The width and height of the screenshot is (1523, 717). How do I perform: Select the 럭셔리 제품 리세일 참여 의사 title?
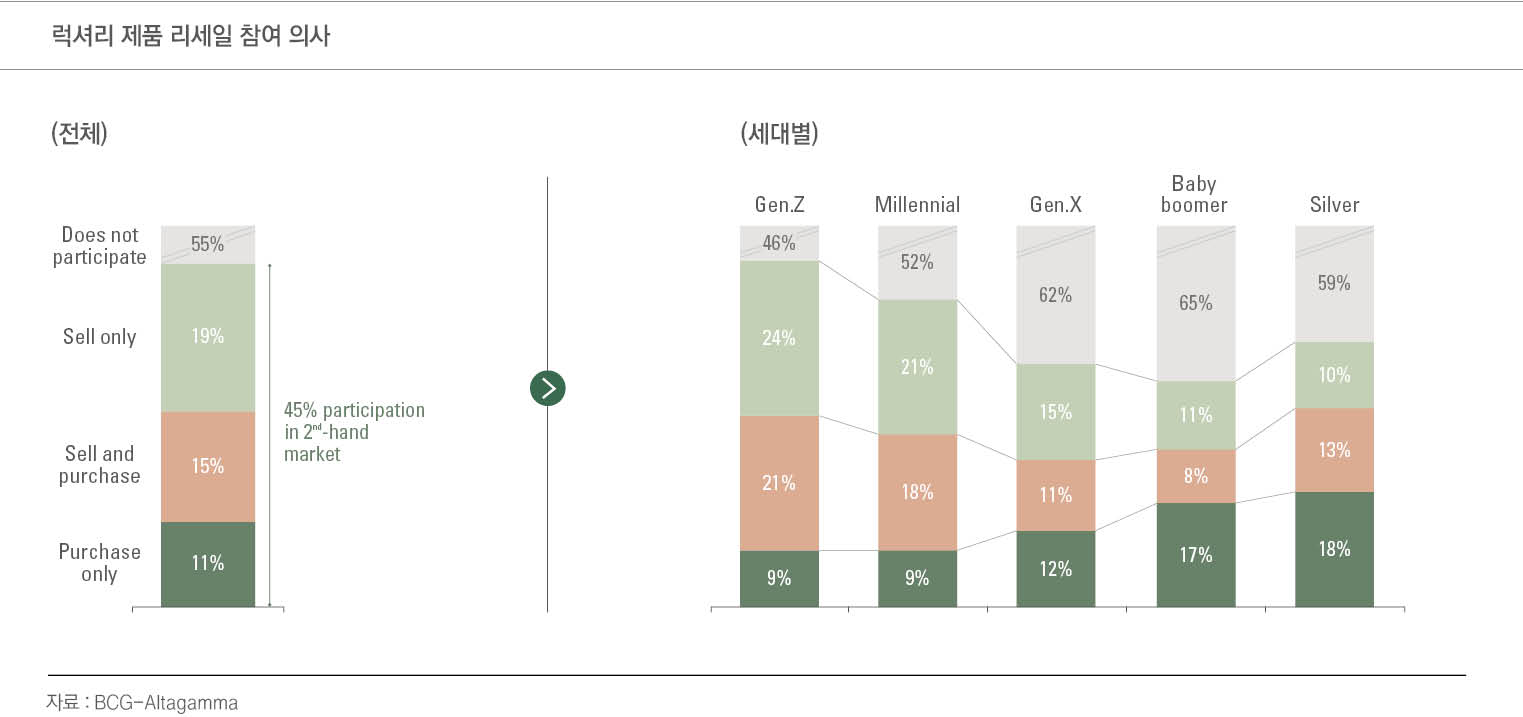[x=190, y=38]
